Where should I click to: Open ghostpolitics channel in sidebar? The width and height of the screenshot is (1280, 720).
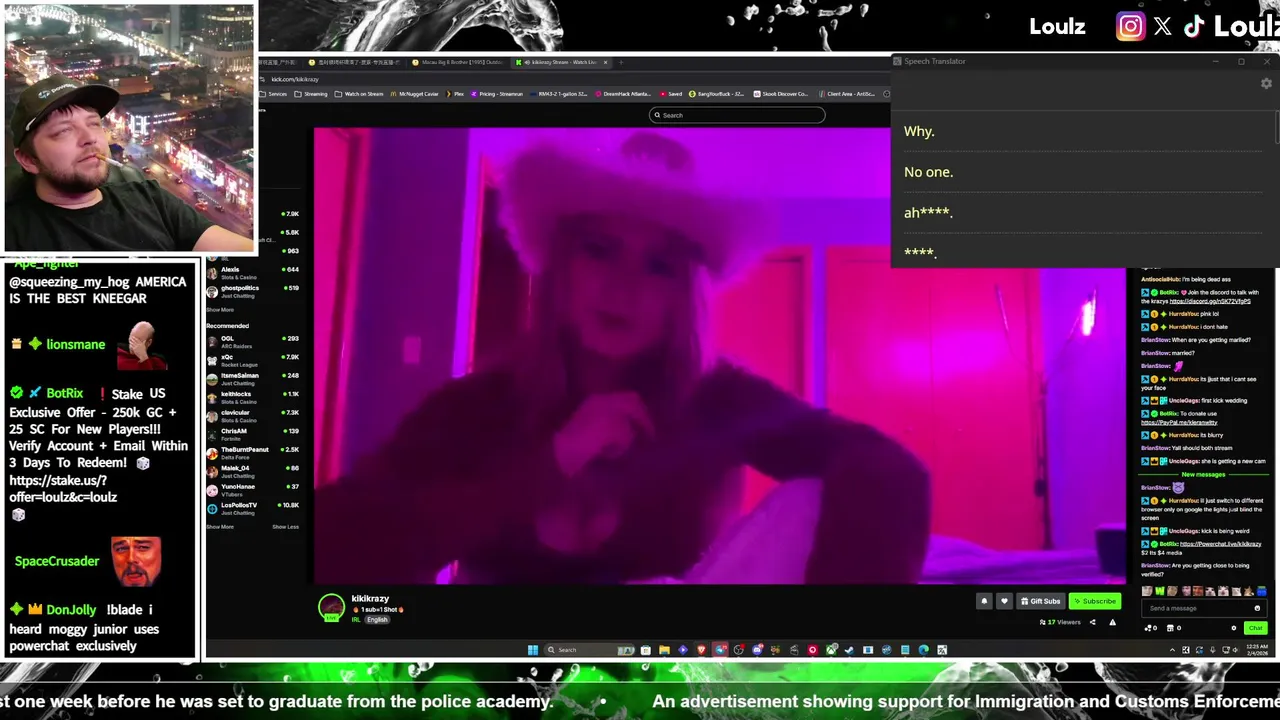[252, 290]
